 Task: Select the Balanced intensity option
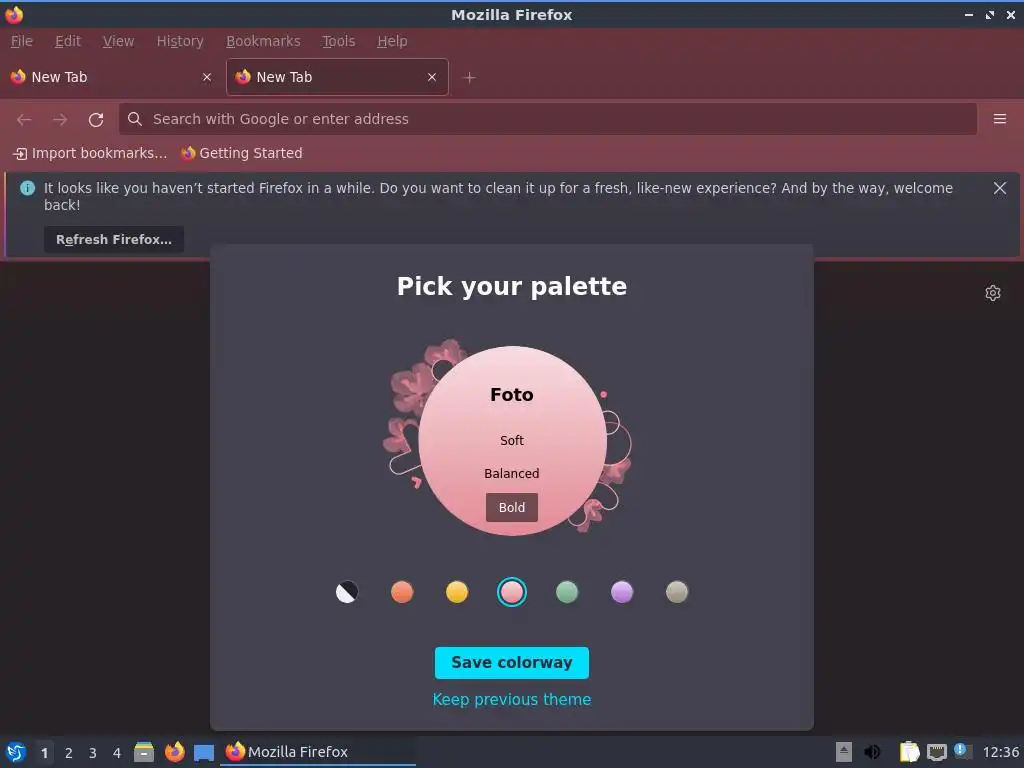point(511,473)
